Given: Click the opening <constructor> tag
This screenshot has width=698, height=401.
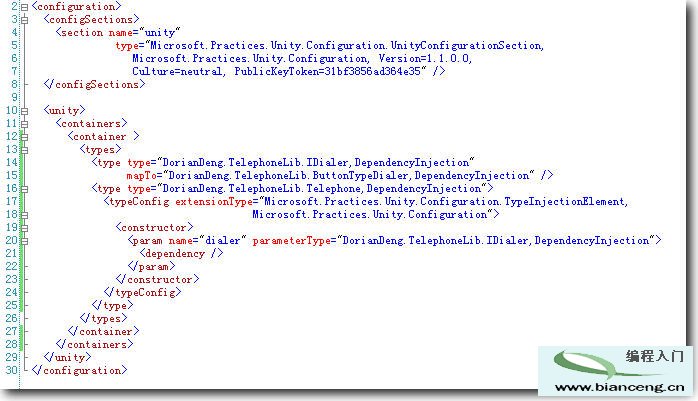Looking at the screenshot, I should (154, 227).
